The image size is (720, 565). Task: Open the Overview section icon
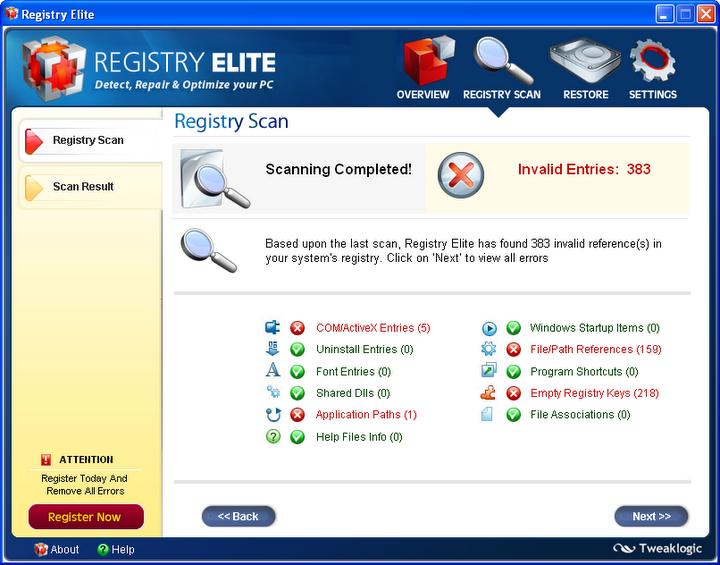tap(428, 61)
